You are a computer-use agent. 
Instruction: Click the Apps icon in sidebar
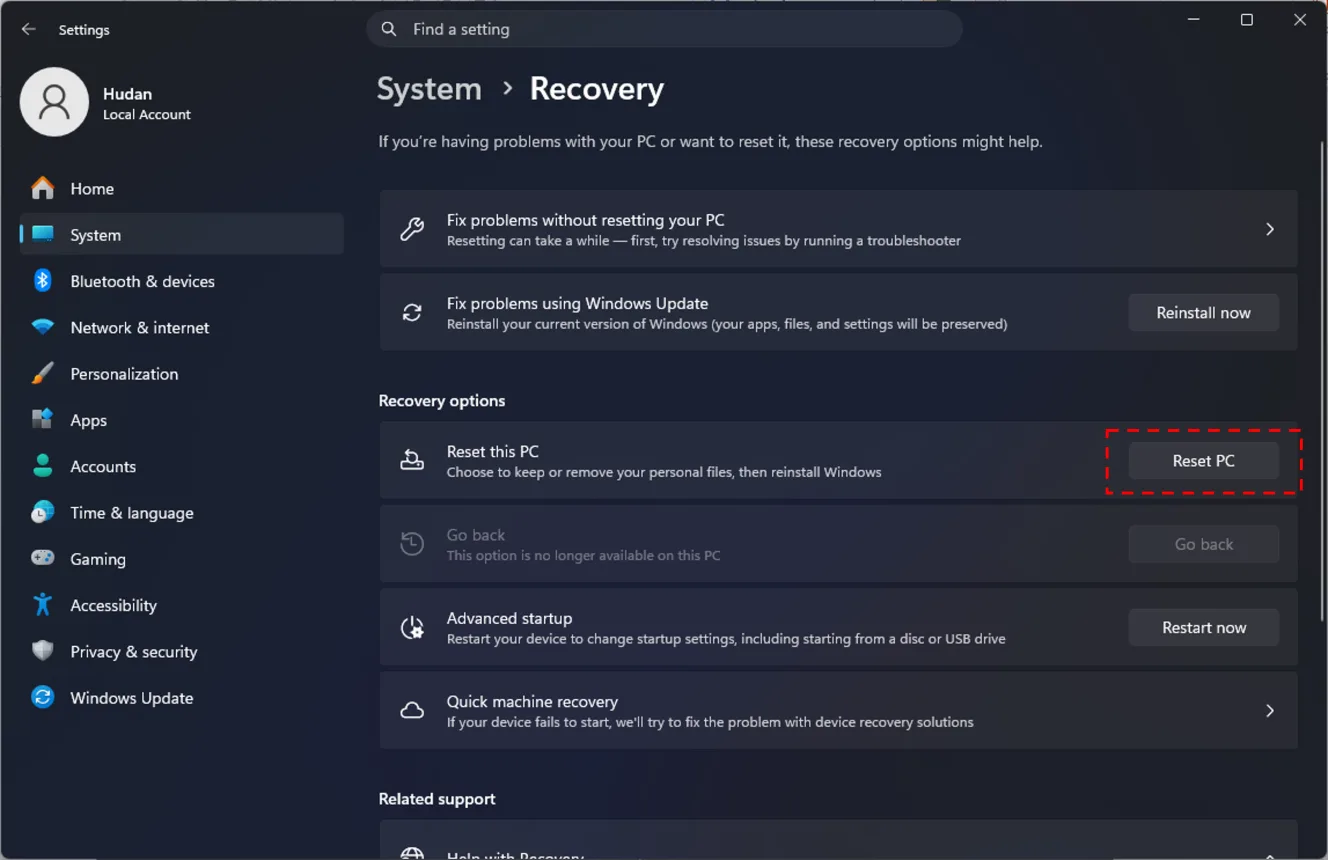pyautogui.click(x=42, y=420)
